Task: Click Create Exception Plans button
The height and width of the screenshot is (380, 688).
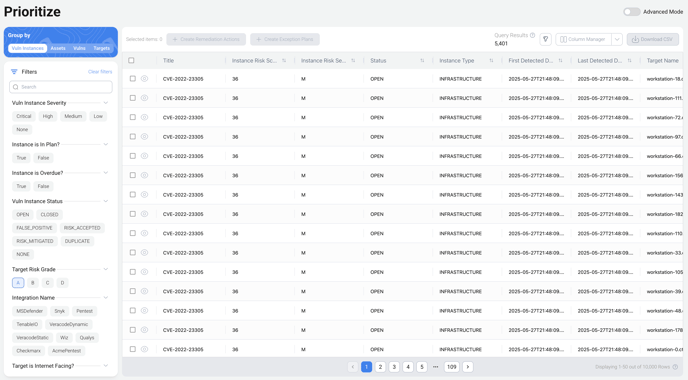Action: 285,39
